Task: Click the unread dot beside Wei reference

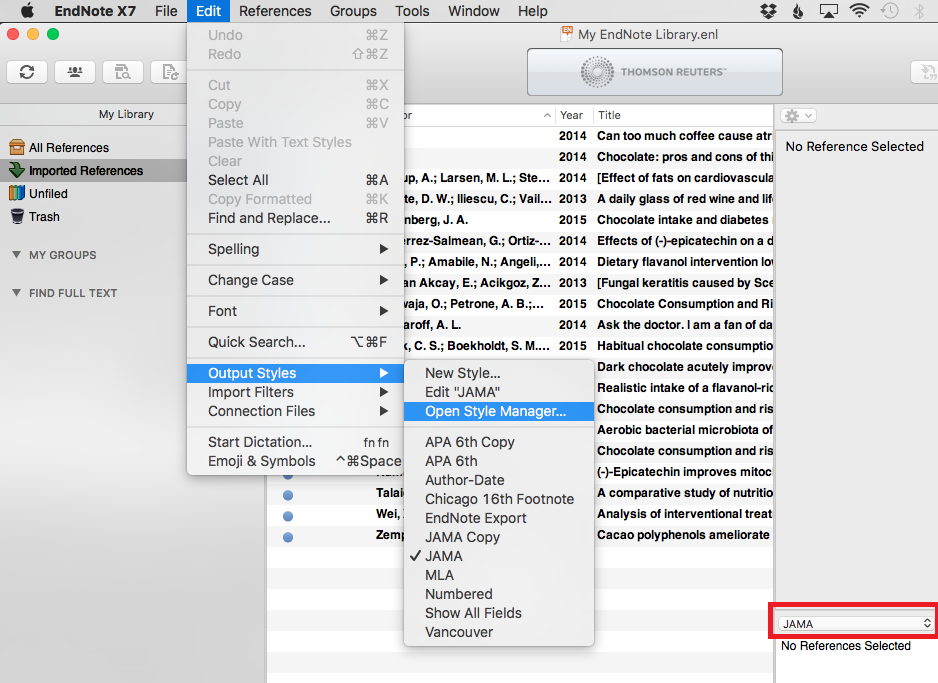Action: (288, 516)
